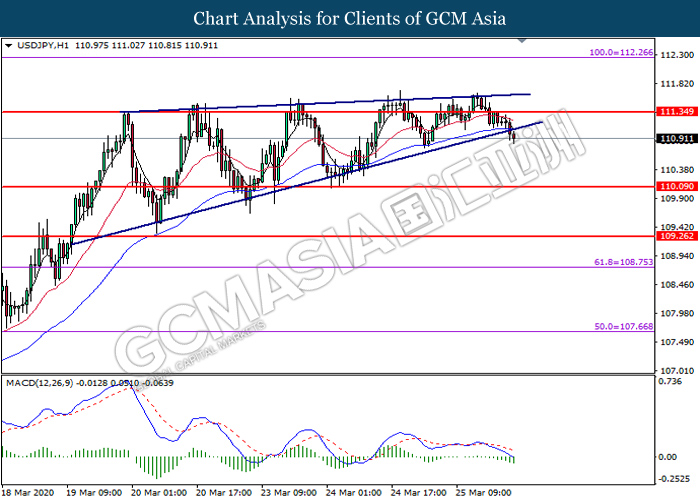Click the 18 Mar 2020 date on time axis
This screenshot has width=700, height=500.
click(x=28, y=492)
